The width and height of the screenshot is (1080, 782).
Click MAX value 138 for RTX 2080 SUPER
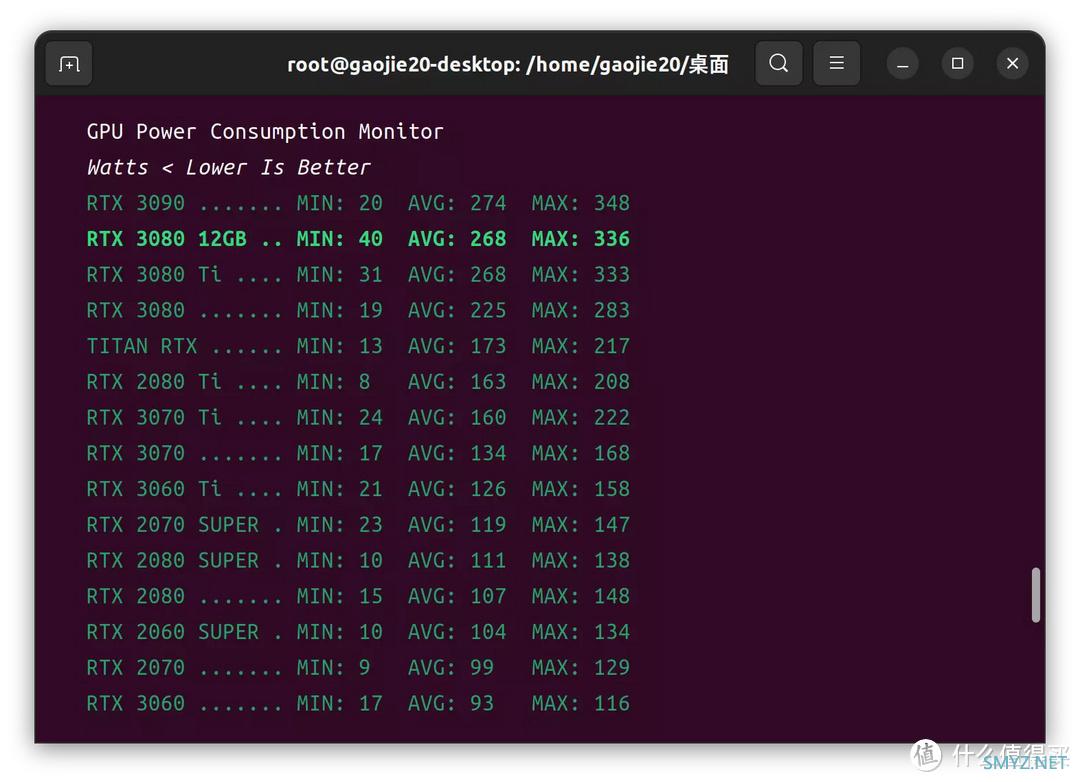[612, 561]
